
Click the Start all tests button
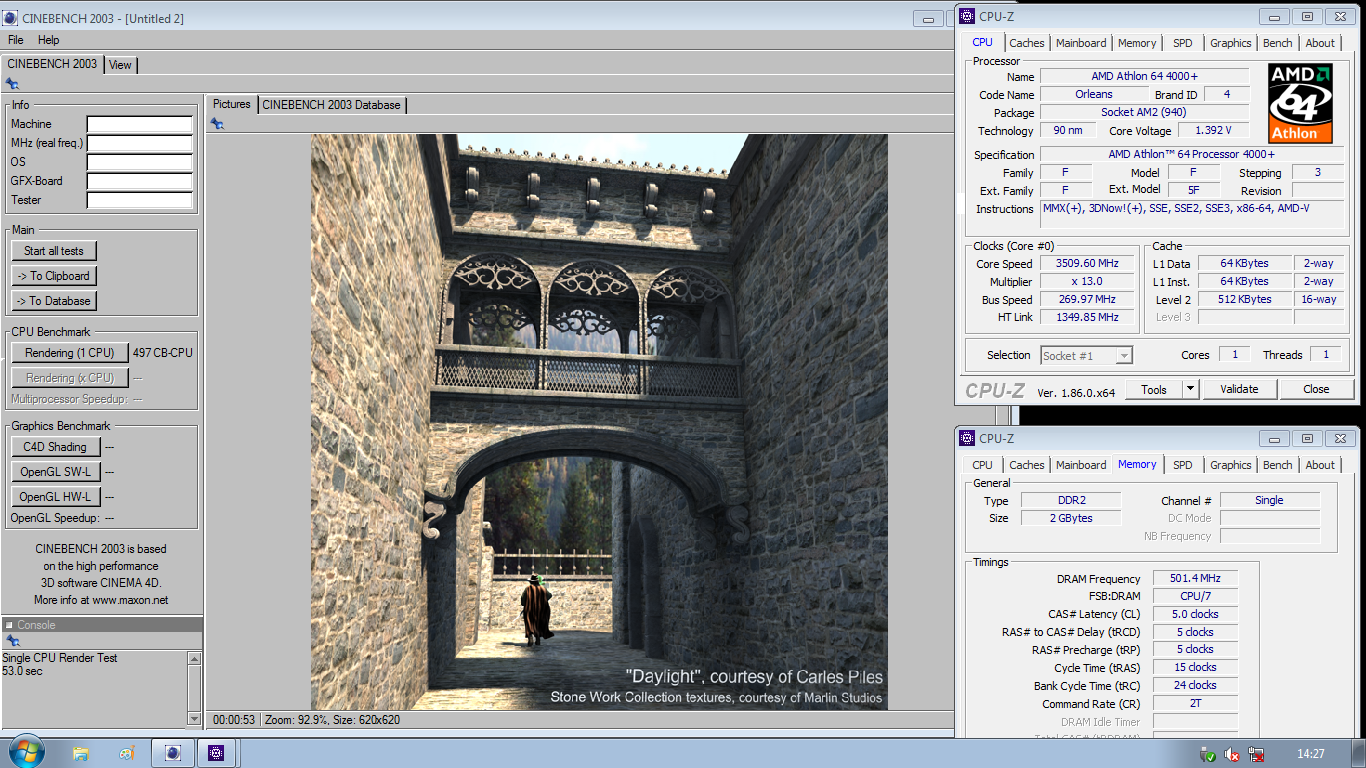click(54, 251)
